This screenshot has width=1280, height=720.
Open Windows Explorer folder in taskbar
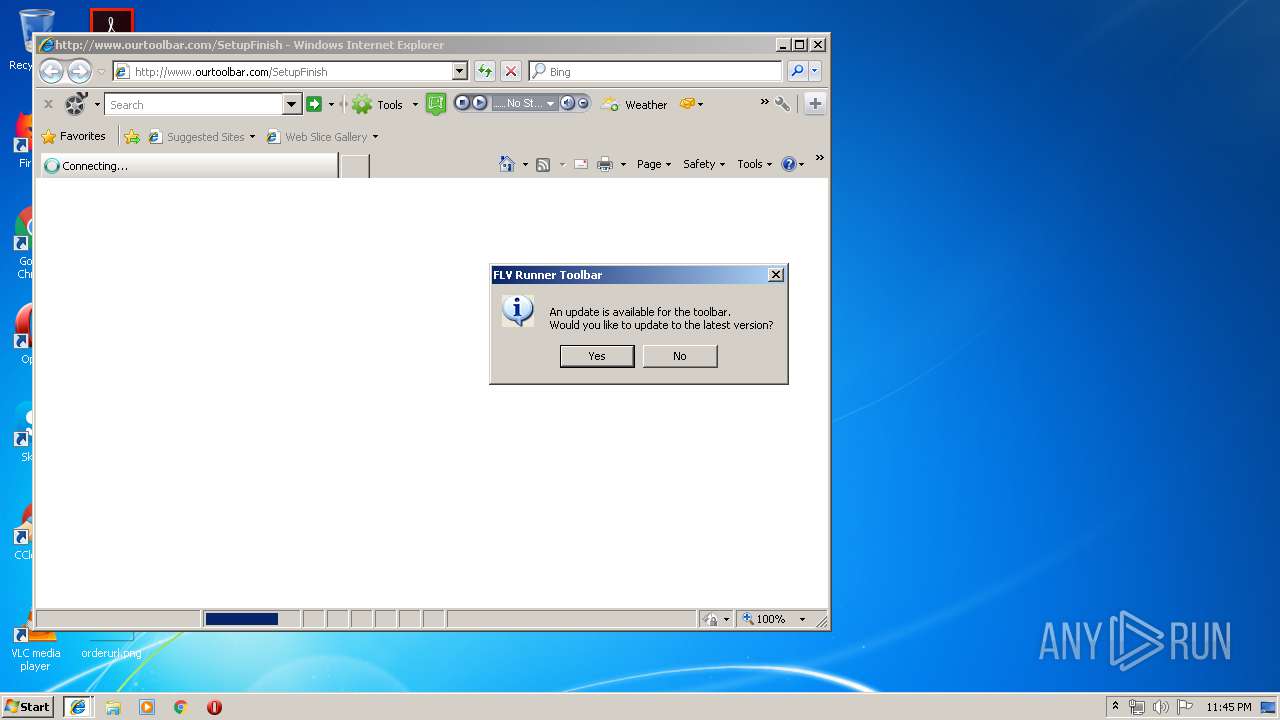(113, 707)
